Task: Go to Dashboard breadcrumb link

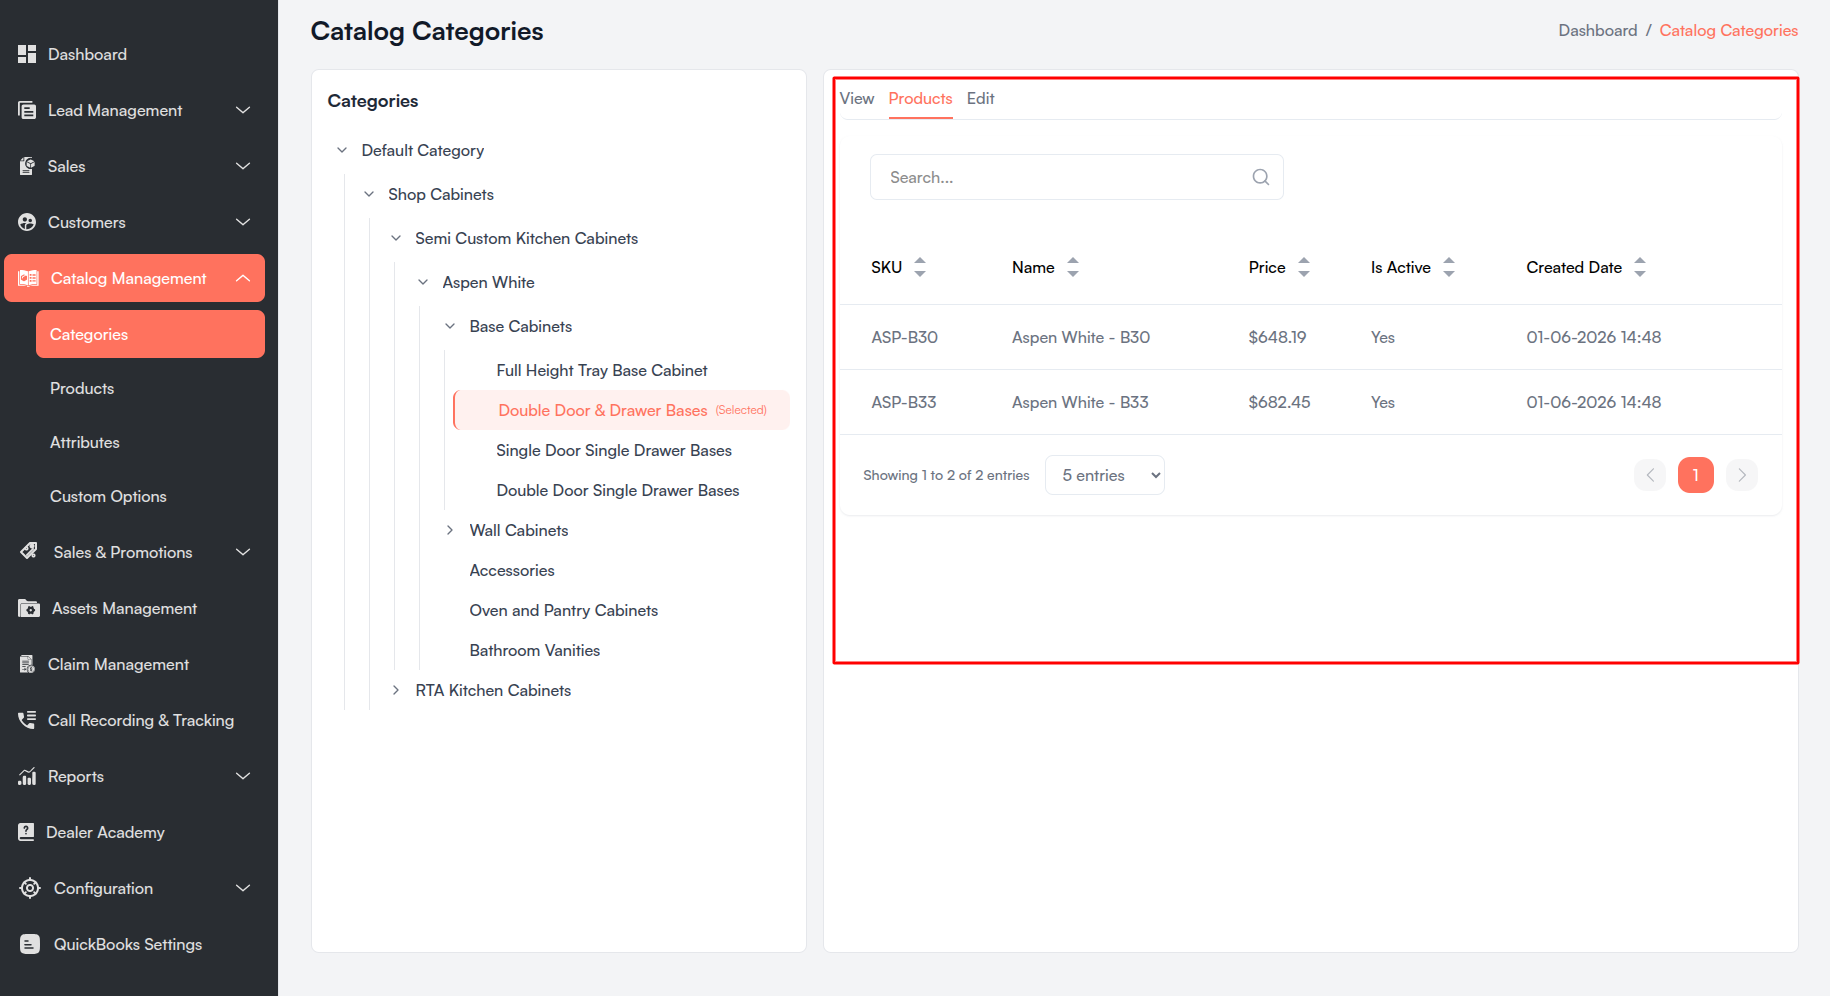Action: pos(1597,30)
